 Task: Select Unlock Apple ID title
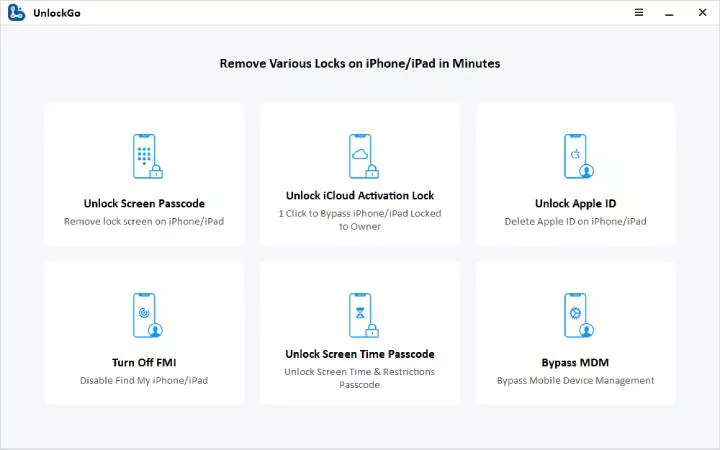click(x=575, y=203)
